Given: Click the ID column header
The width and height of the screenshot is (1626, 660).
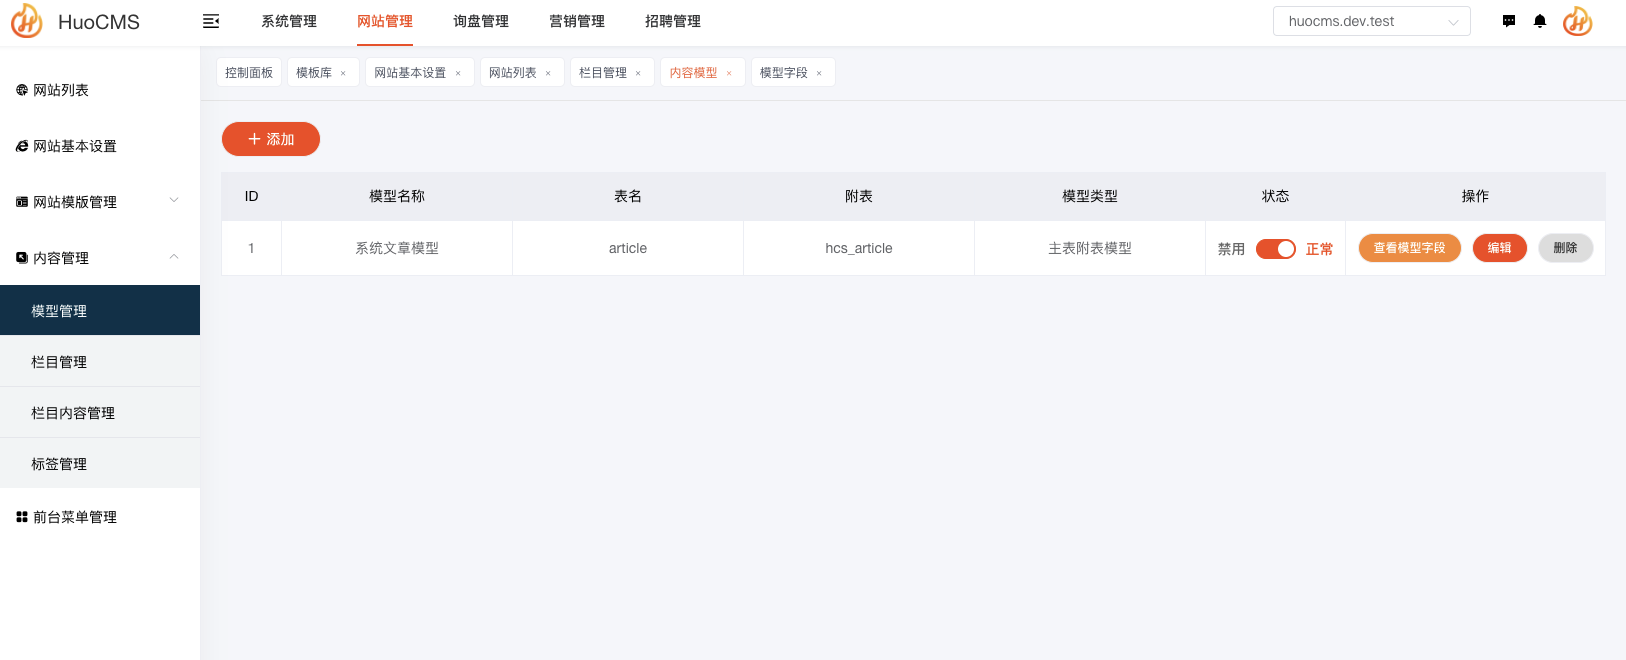Looking at the screenshot, I should [251, 196].
